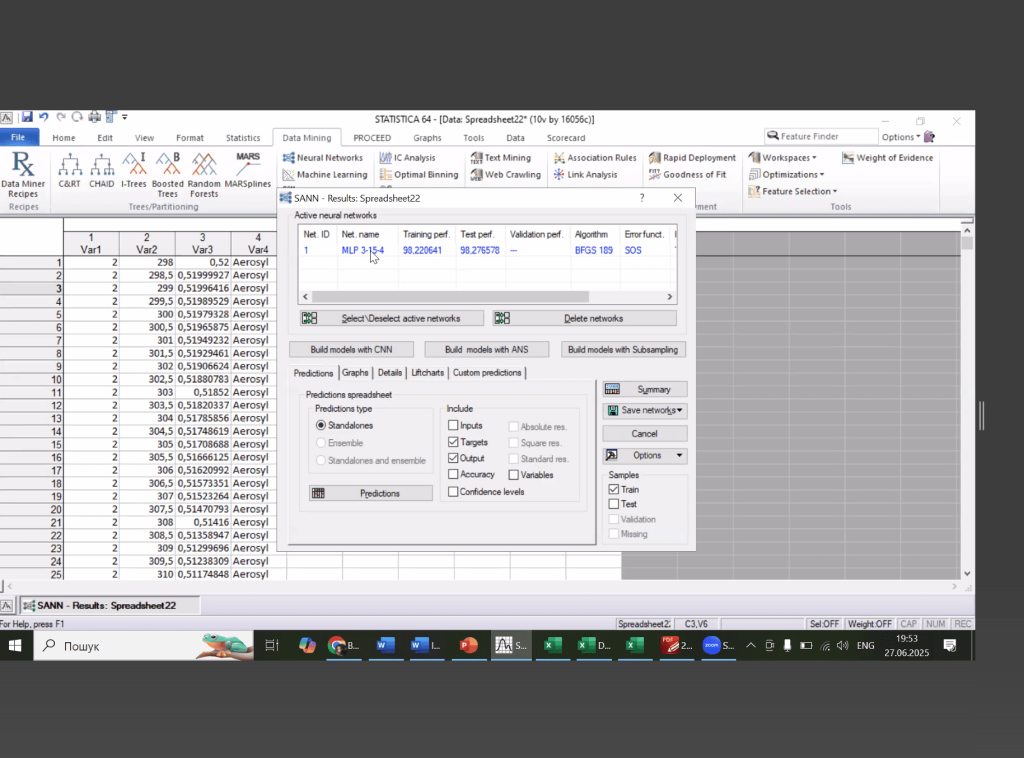Open the Custom predictions tab
Image resolution: width=1024 pixels, height=758 pixels.
487,373
